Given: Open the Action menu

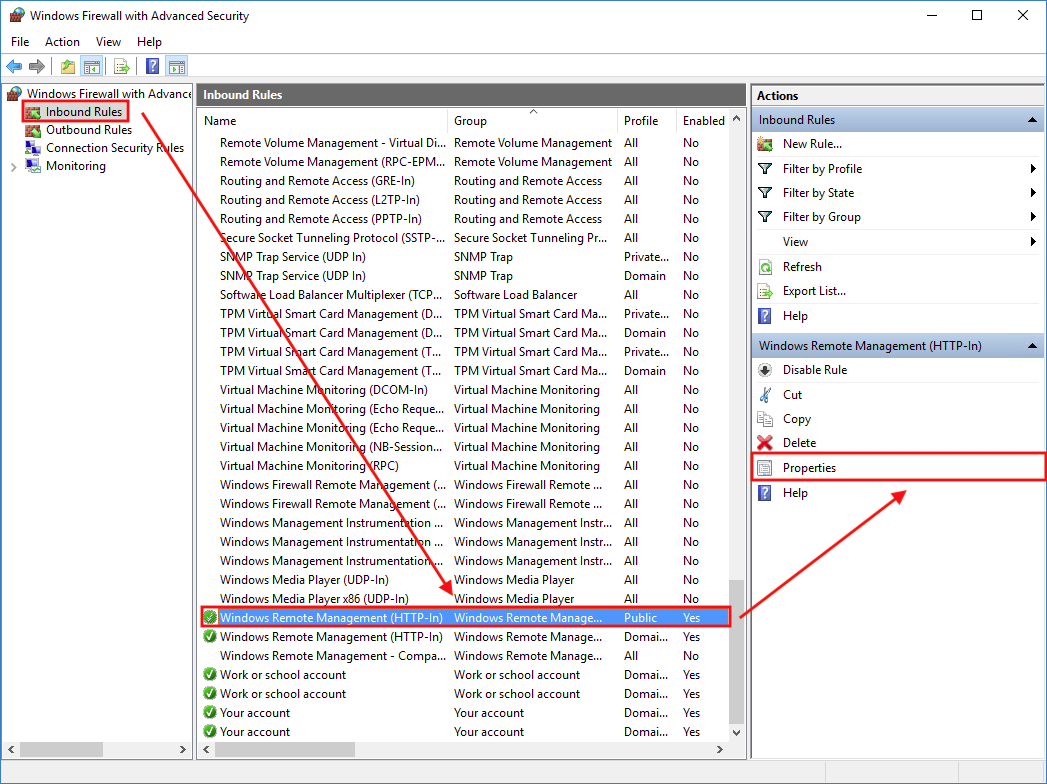Looking at the screenshot, I should 62,42.
